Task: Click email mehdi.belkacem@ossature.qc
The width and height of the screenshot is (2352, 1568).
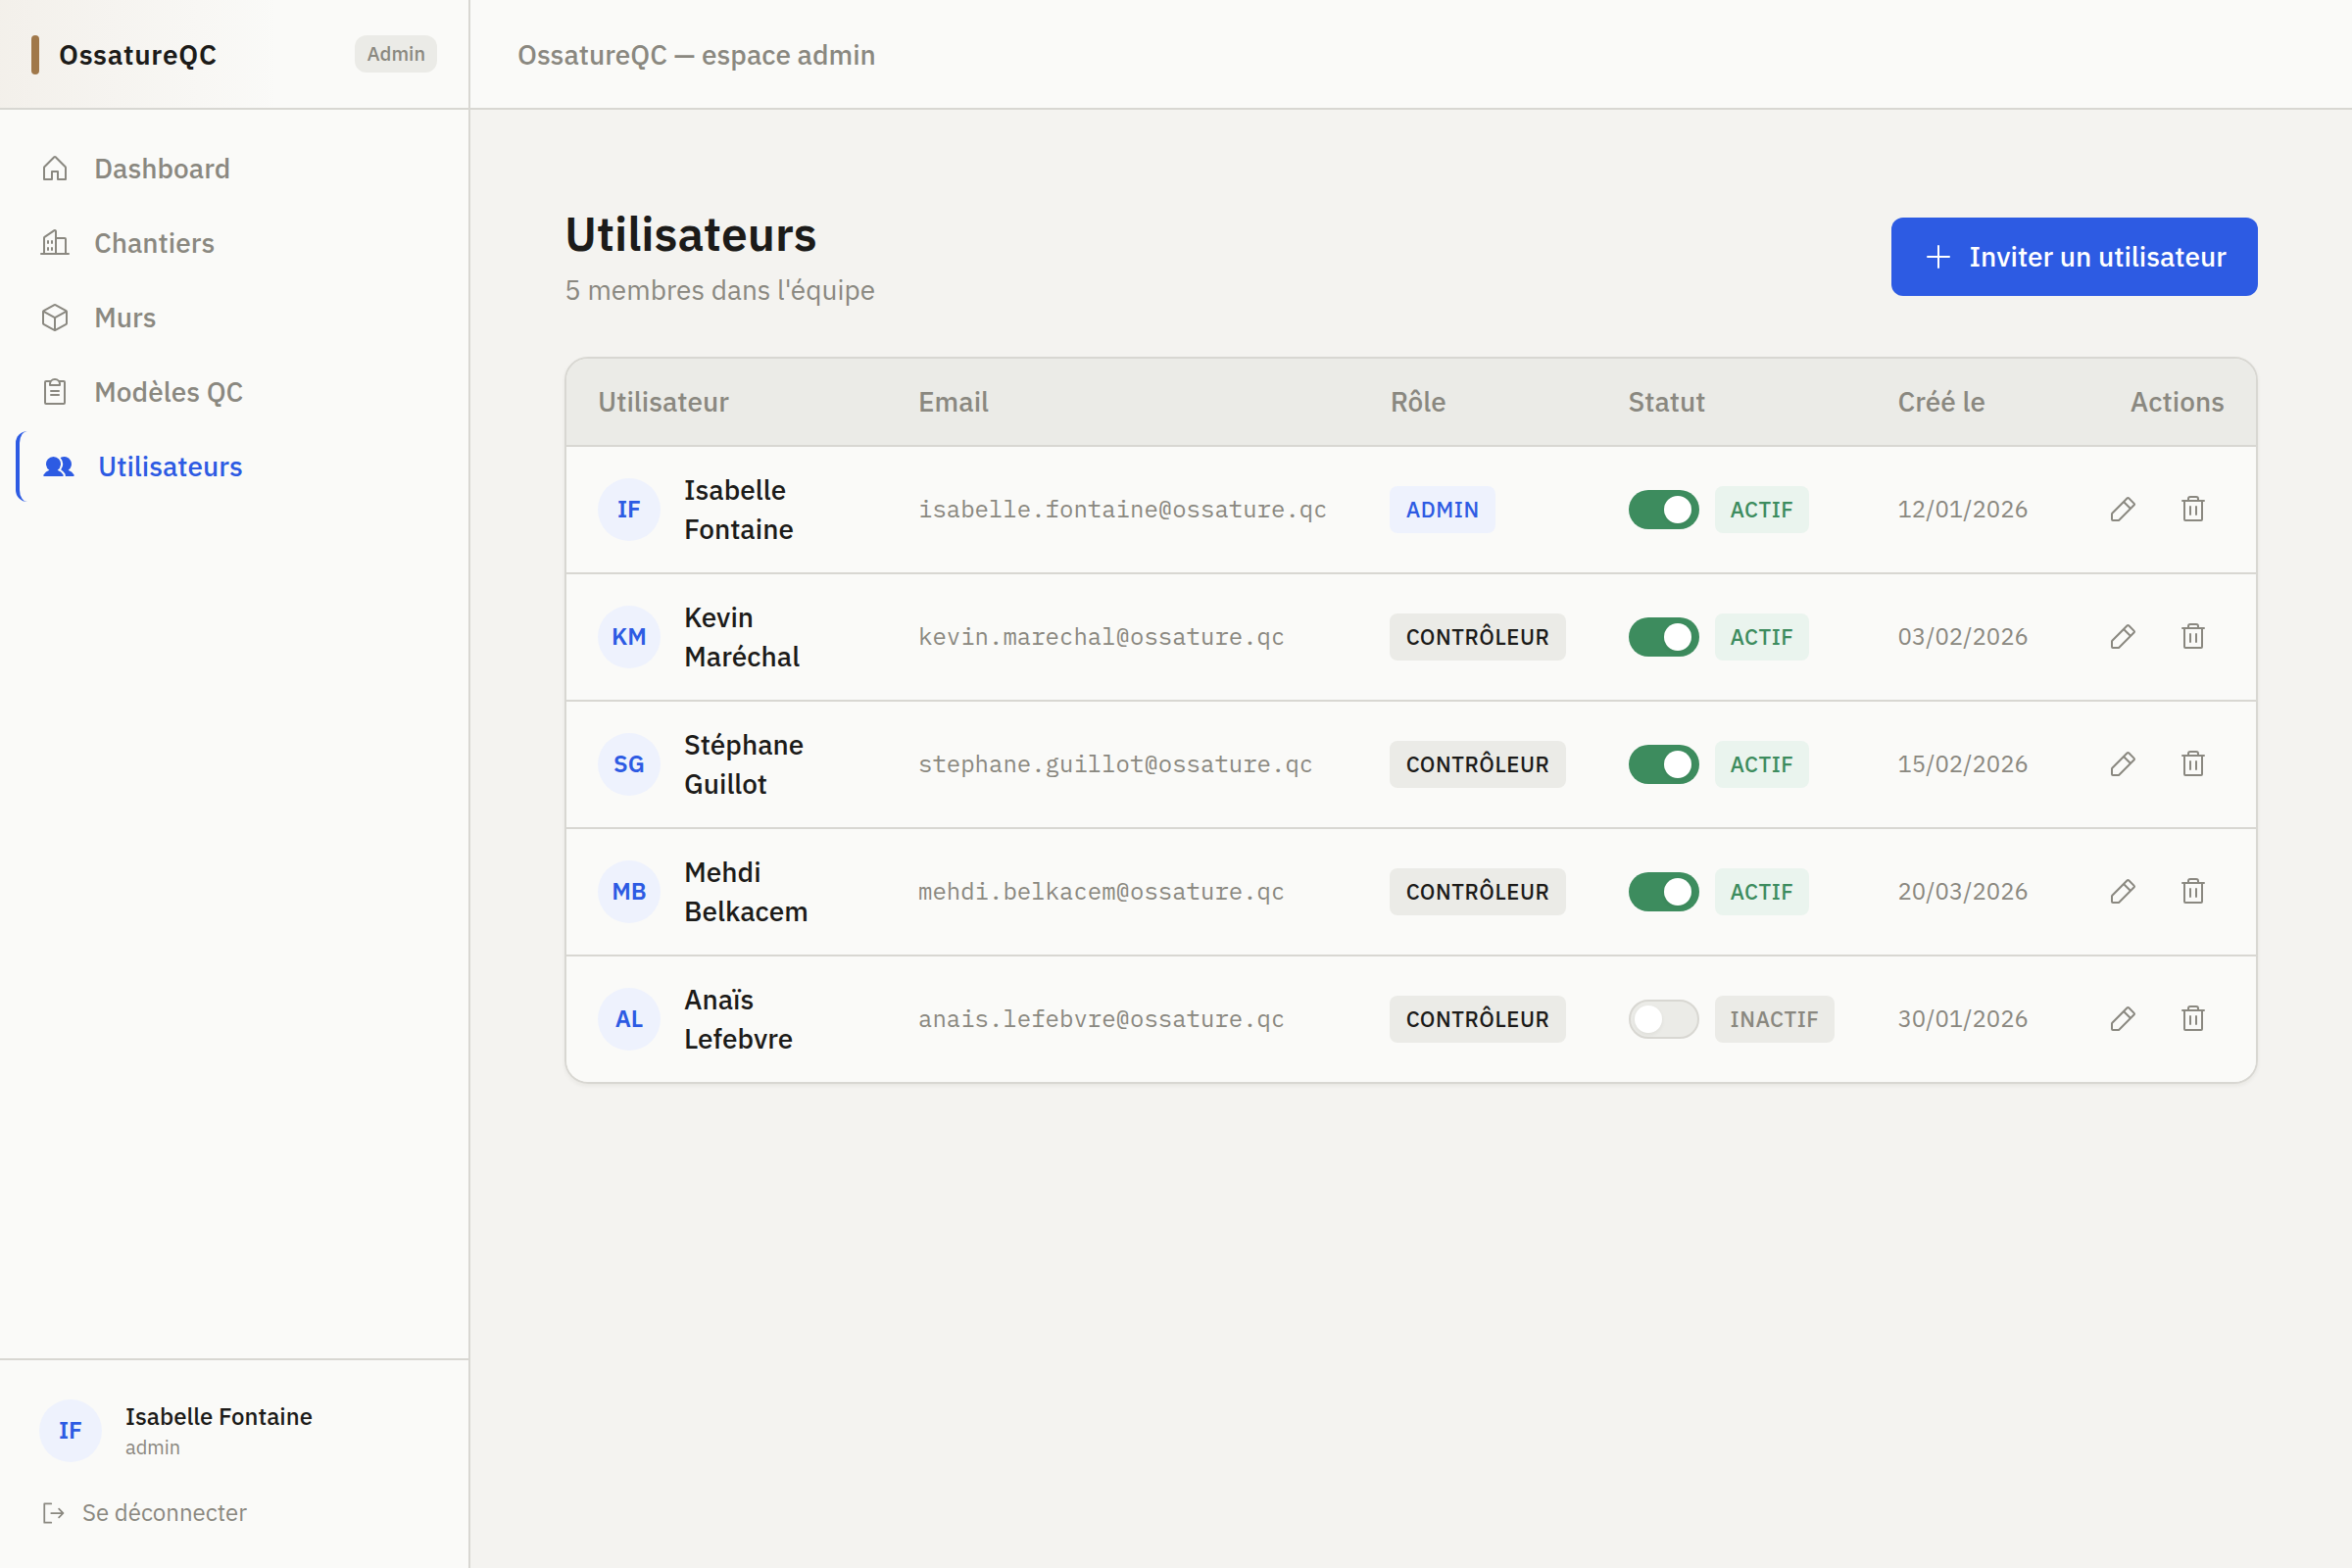Action: pos(1101,891)
